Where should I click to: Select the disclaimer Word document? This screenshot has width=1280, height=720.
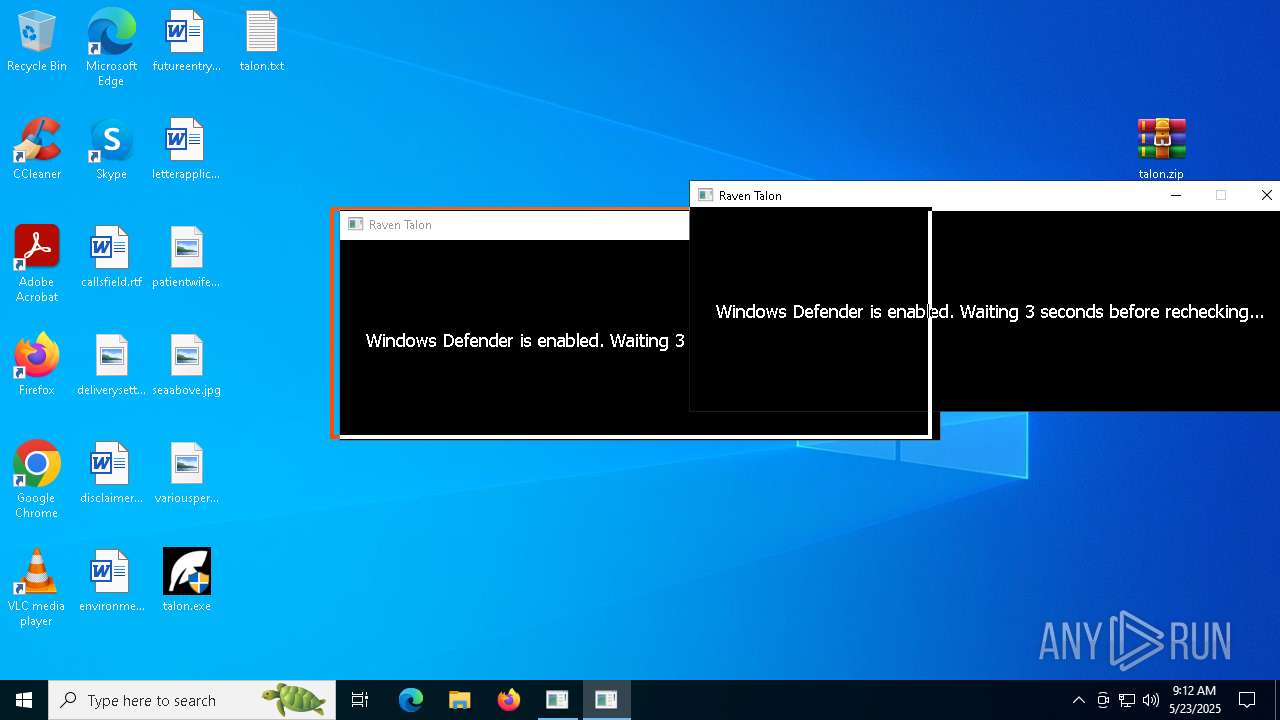111,474
